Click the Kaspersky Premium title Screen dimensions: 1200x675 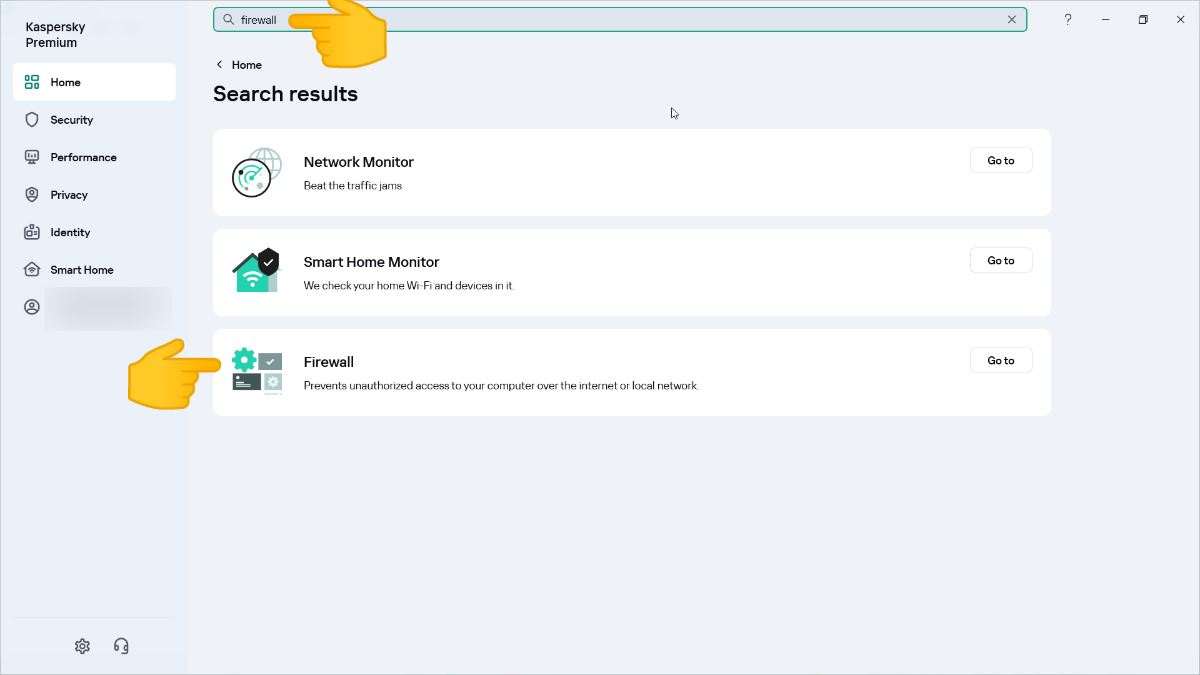(x=55, y=35)
